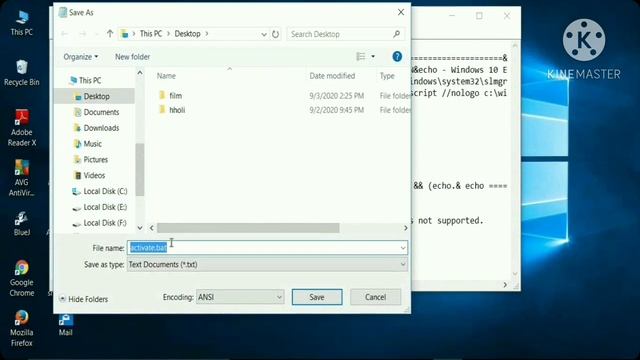The image size is (640, 360).
Task: Create a New folder
Action: coord(132,57)
